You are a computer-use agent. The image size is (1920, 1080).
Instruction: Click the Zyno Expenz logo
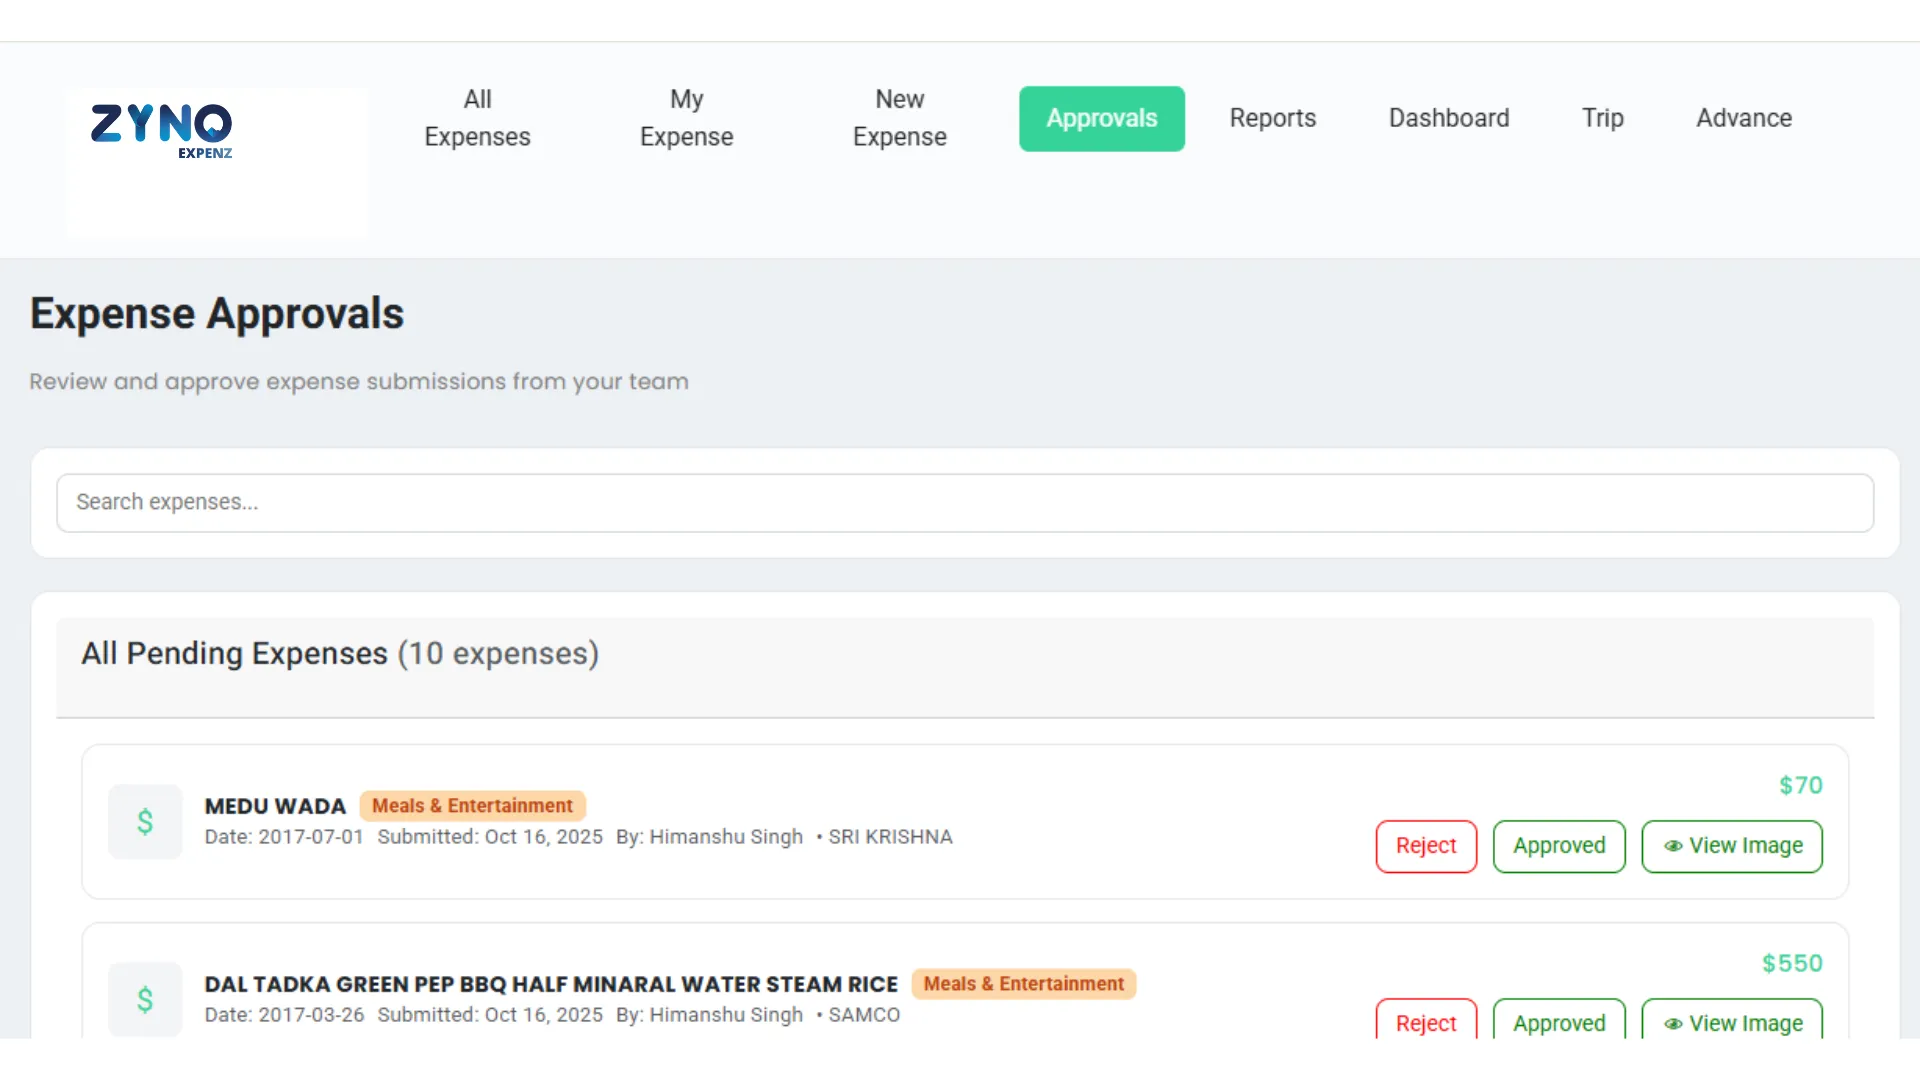162,130
